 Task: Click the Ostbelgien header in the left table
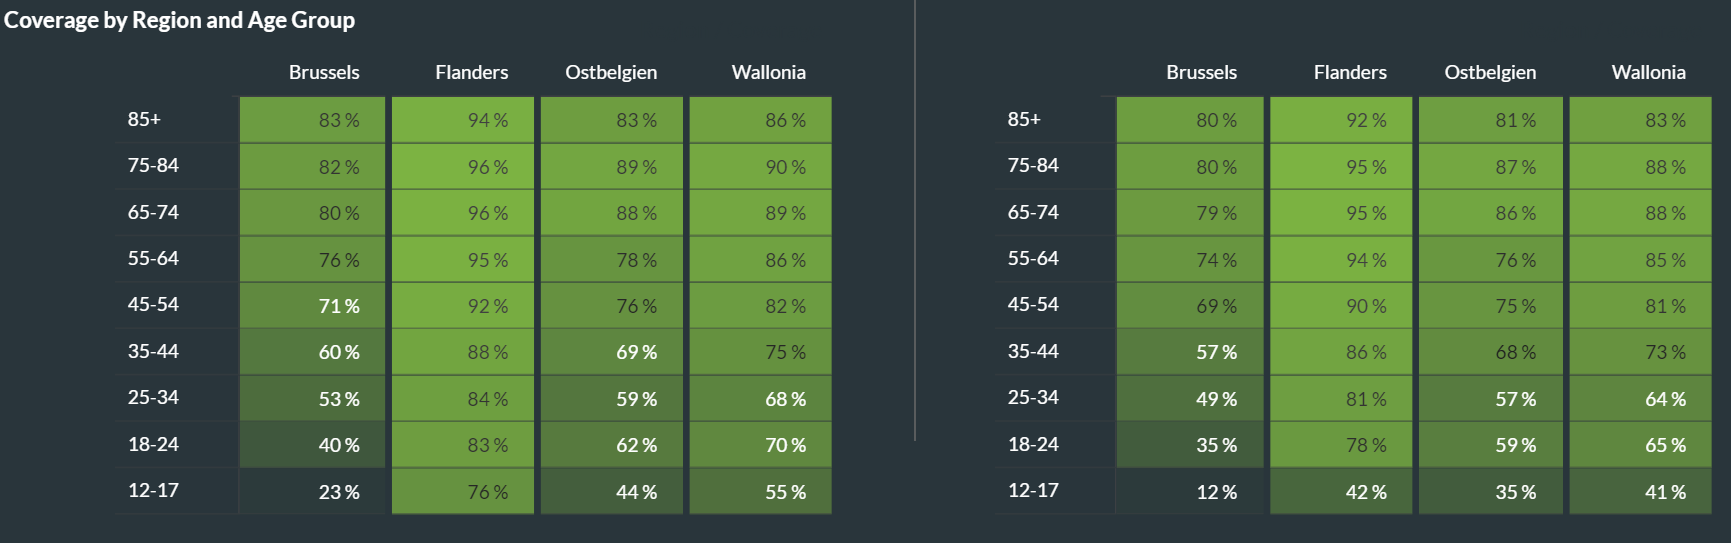611,72
